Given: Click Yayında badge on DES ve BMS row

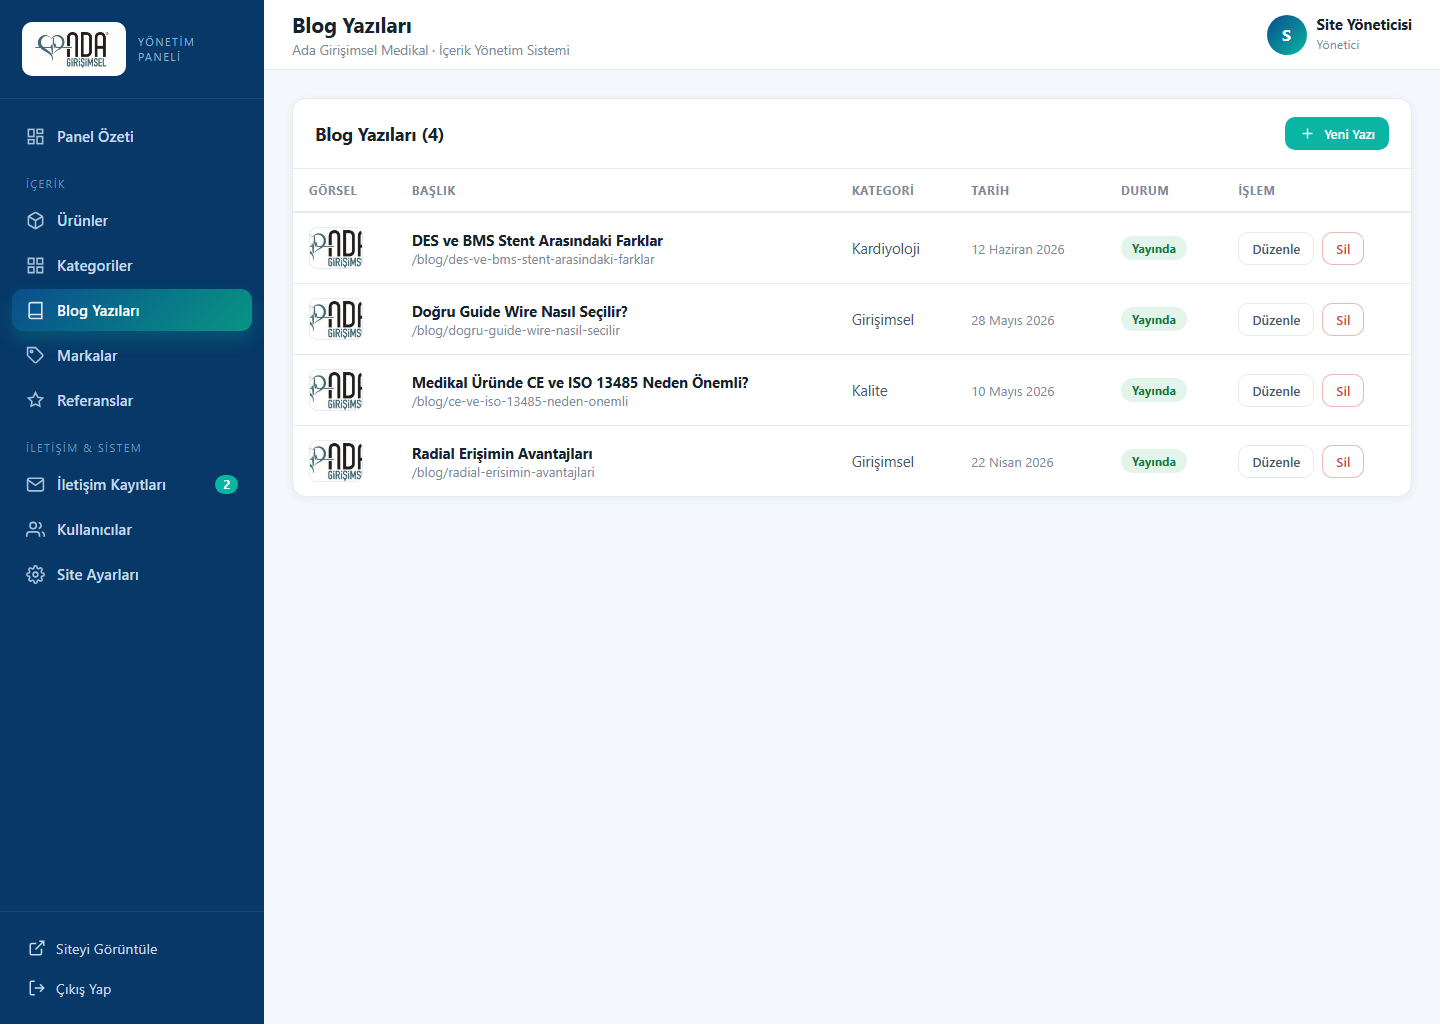Looking at the screenshot, I should pos(1154,249).
